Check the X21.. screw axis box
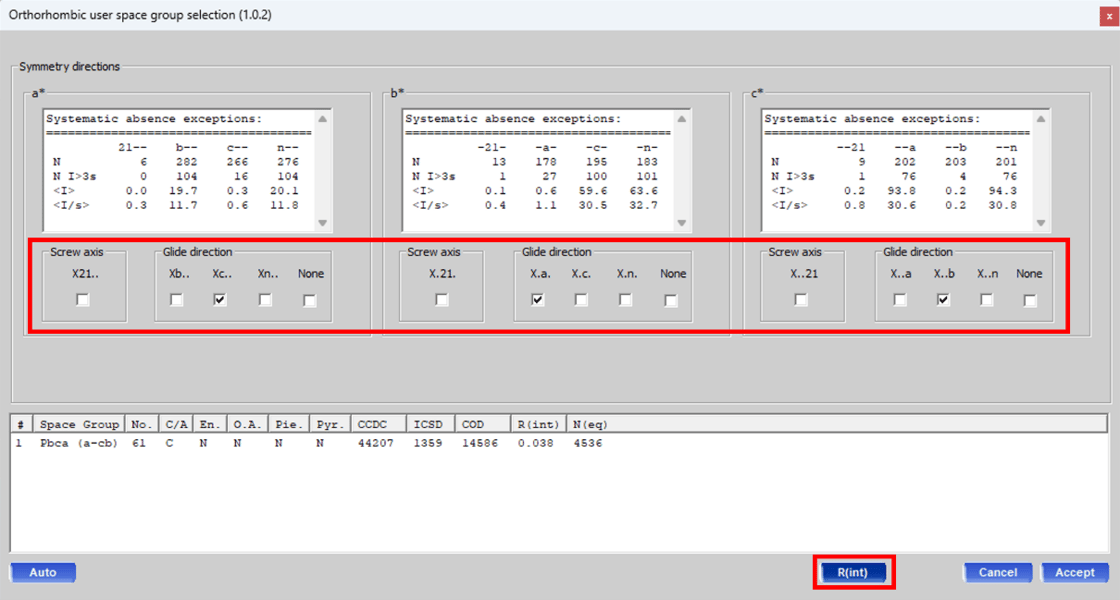 click(x=82, y=300)
